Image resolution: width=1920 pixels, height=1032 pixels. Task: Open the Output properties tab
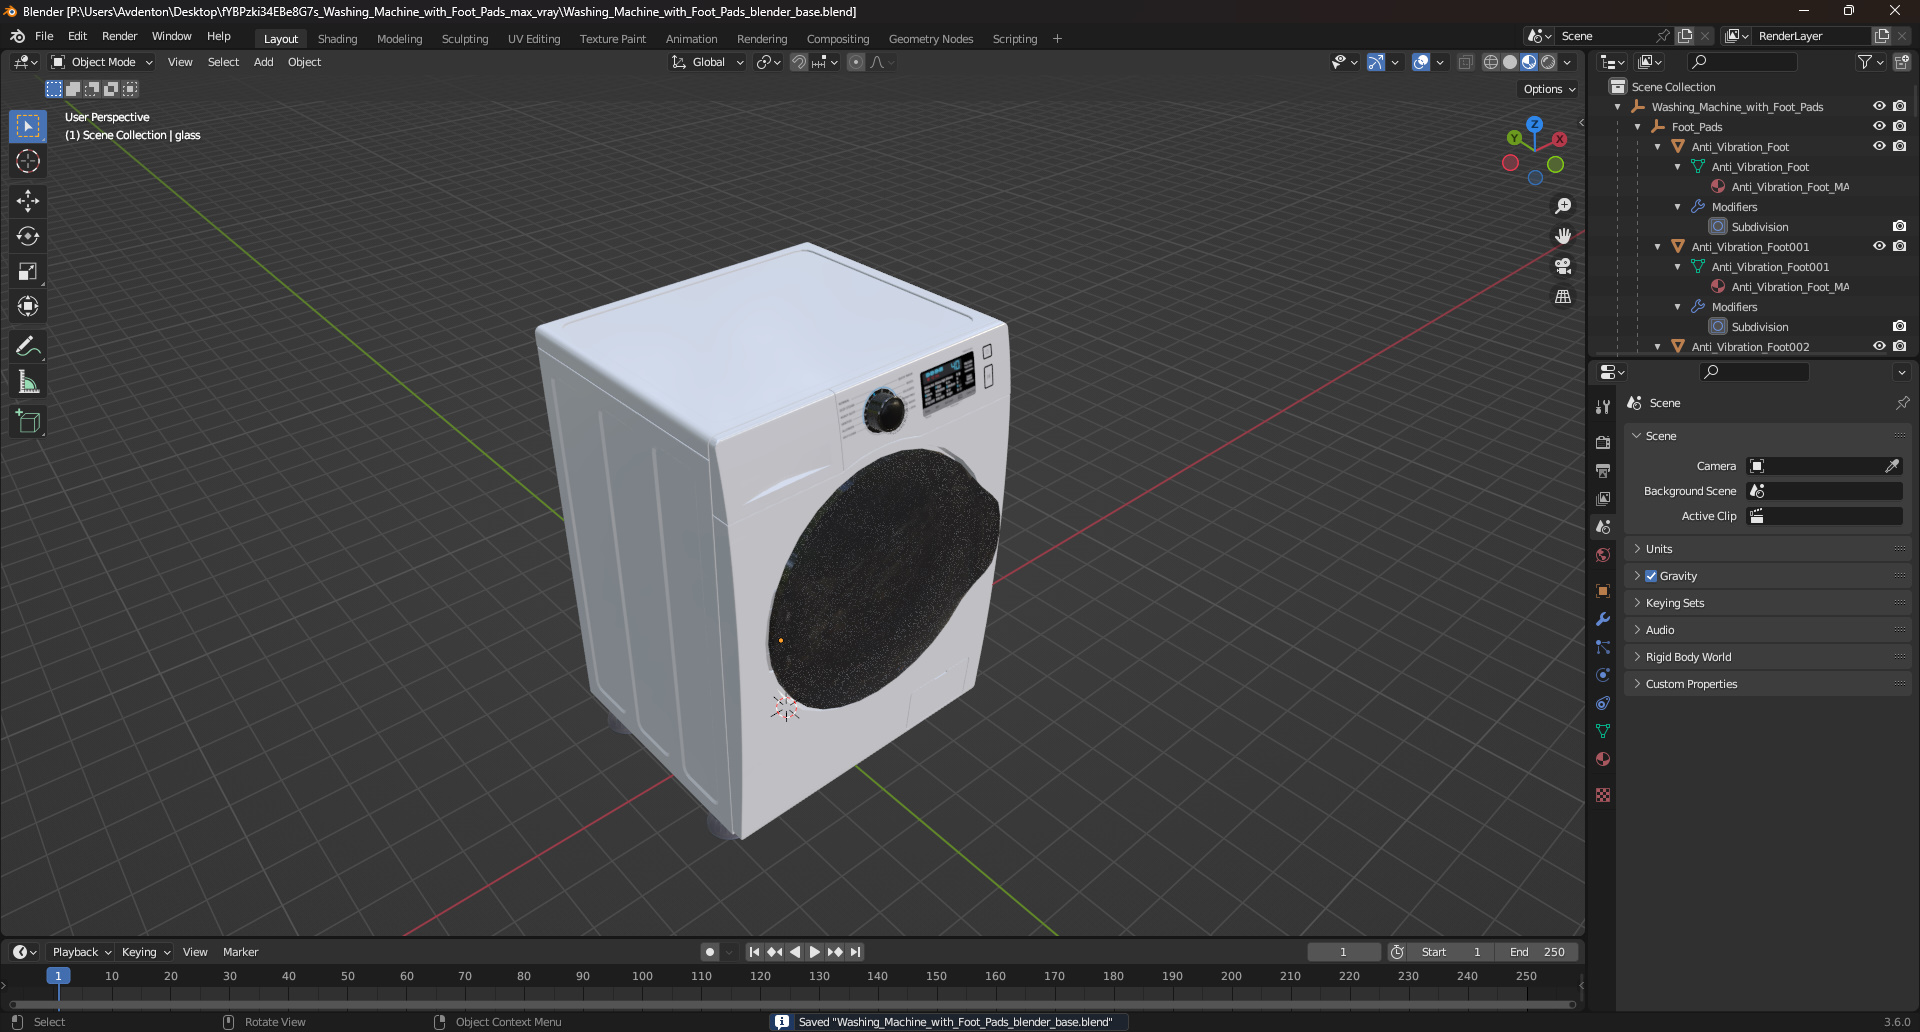(1603, 470)
